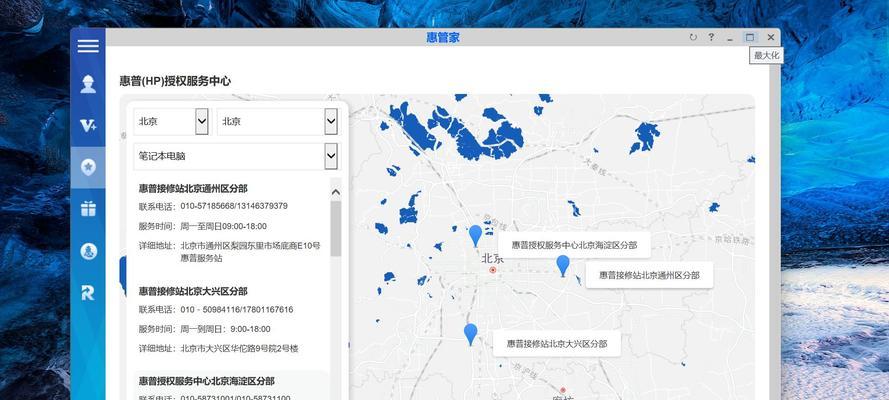Image resolution: width=889 pixels, height=400 pixels.
Task: Click map label 惠普接修站北京通州区分部
Action: tap(649, 275)
